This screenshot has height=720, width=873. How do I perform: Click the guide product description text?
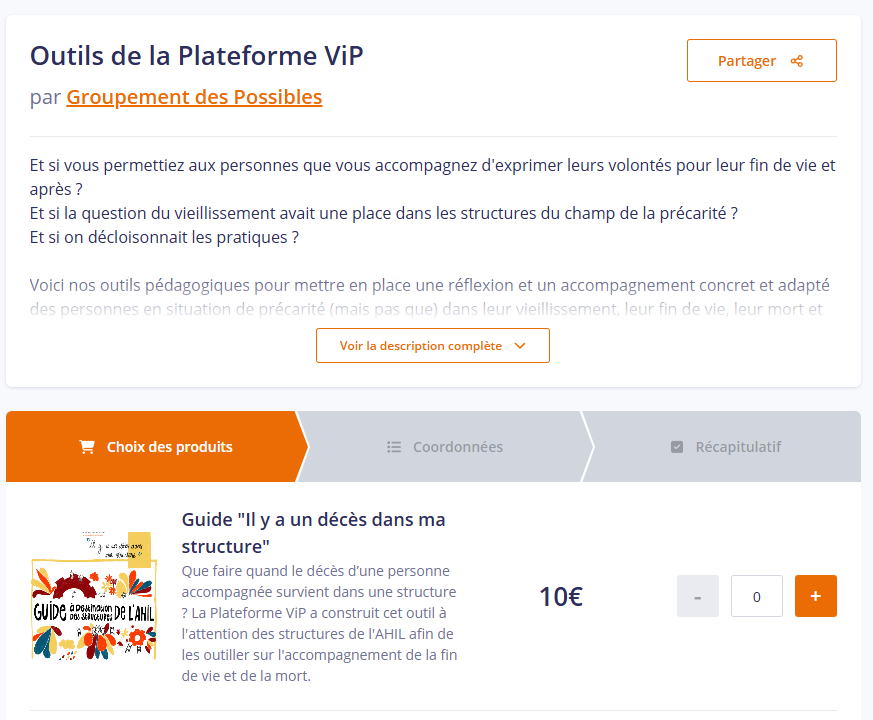click(x=320, y=623)
